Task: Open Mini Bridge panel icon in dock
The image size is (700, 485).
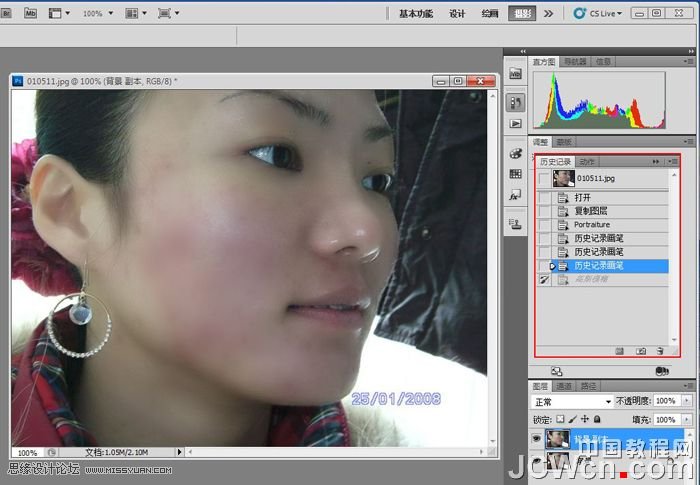Action: (x=515, y=73)
